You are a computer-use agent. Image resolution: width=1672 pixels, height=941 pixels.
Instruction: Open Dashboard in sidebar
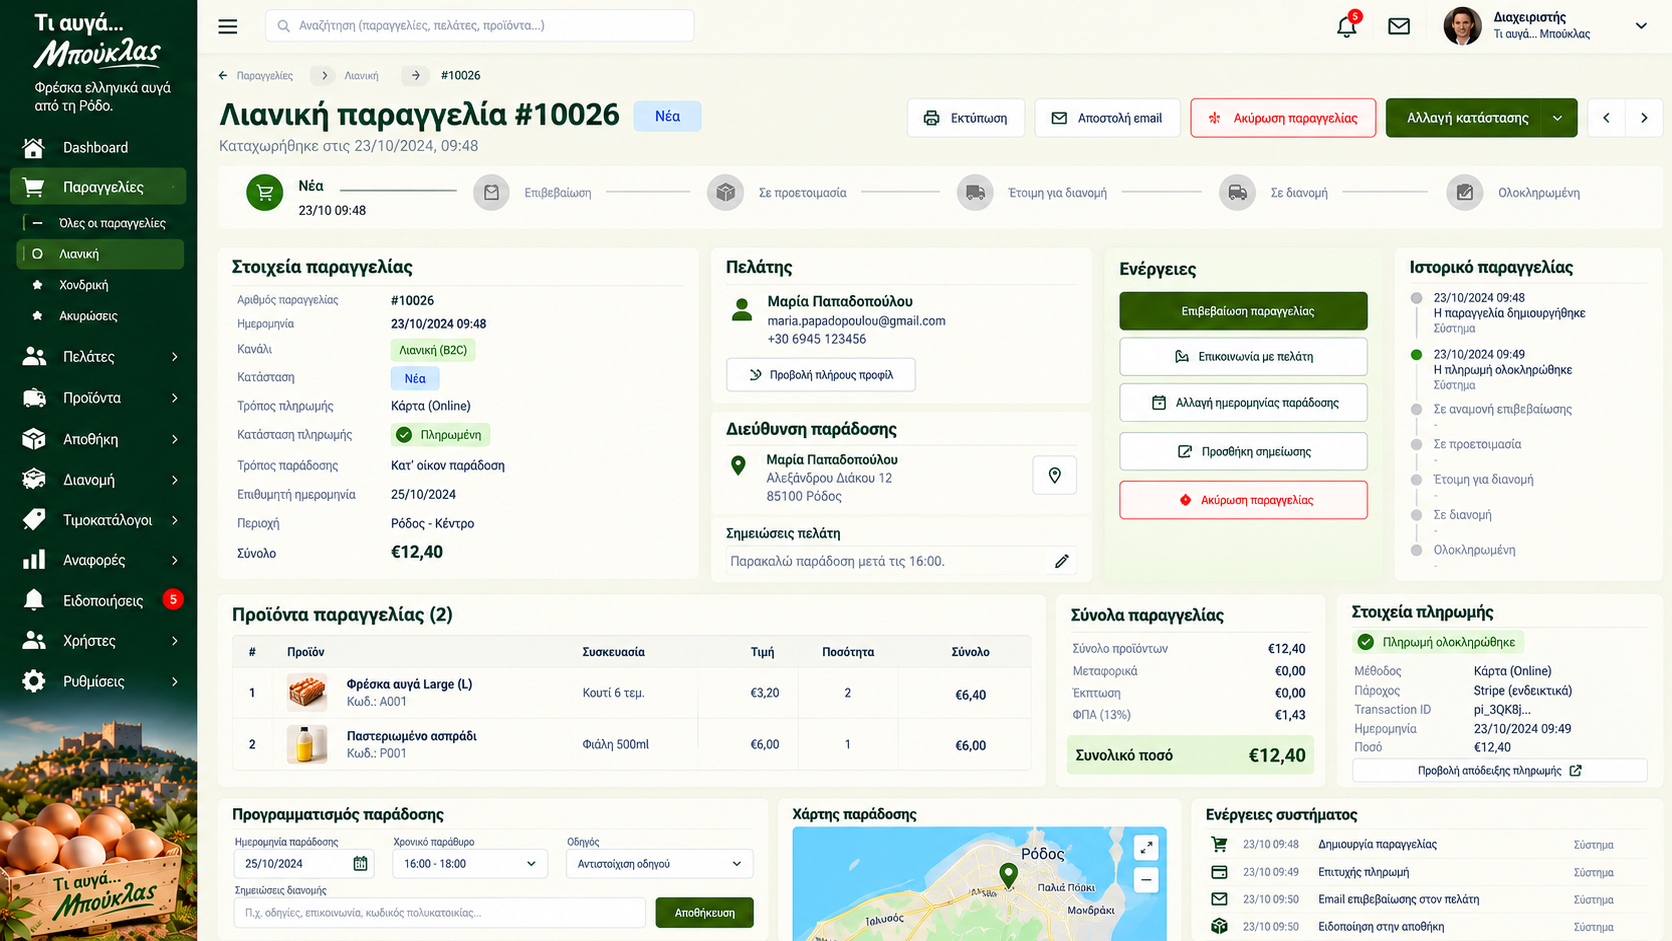(x=95, y=147)
